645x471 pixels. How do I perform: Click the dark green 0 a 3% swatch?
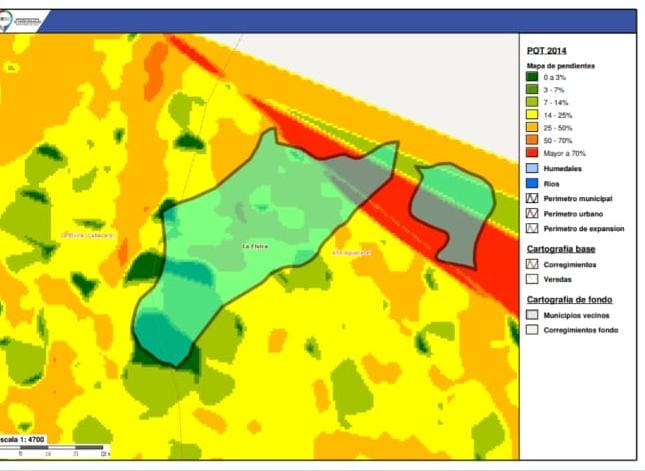point(532,77)
